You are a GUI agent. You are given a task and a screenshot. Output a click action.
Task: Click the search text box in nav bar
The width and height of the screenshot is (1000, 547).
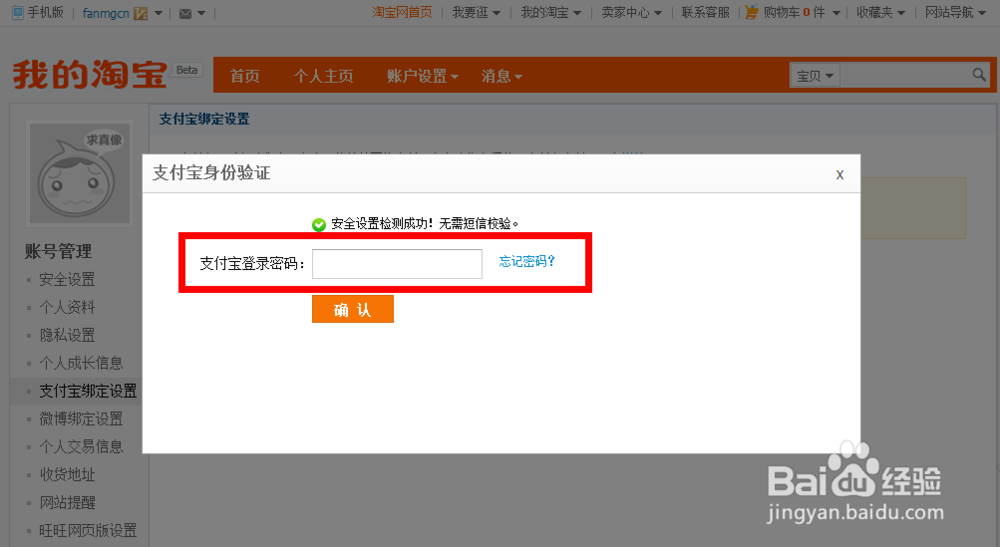904,75
